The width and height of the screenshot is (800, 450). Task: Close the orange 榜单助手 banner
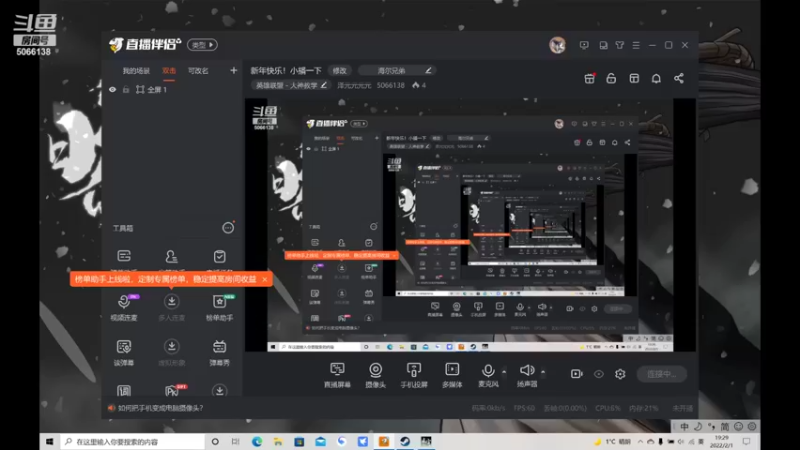[x=265, y=279]
